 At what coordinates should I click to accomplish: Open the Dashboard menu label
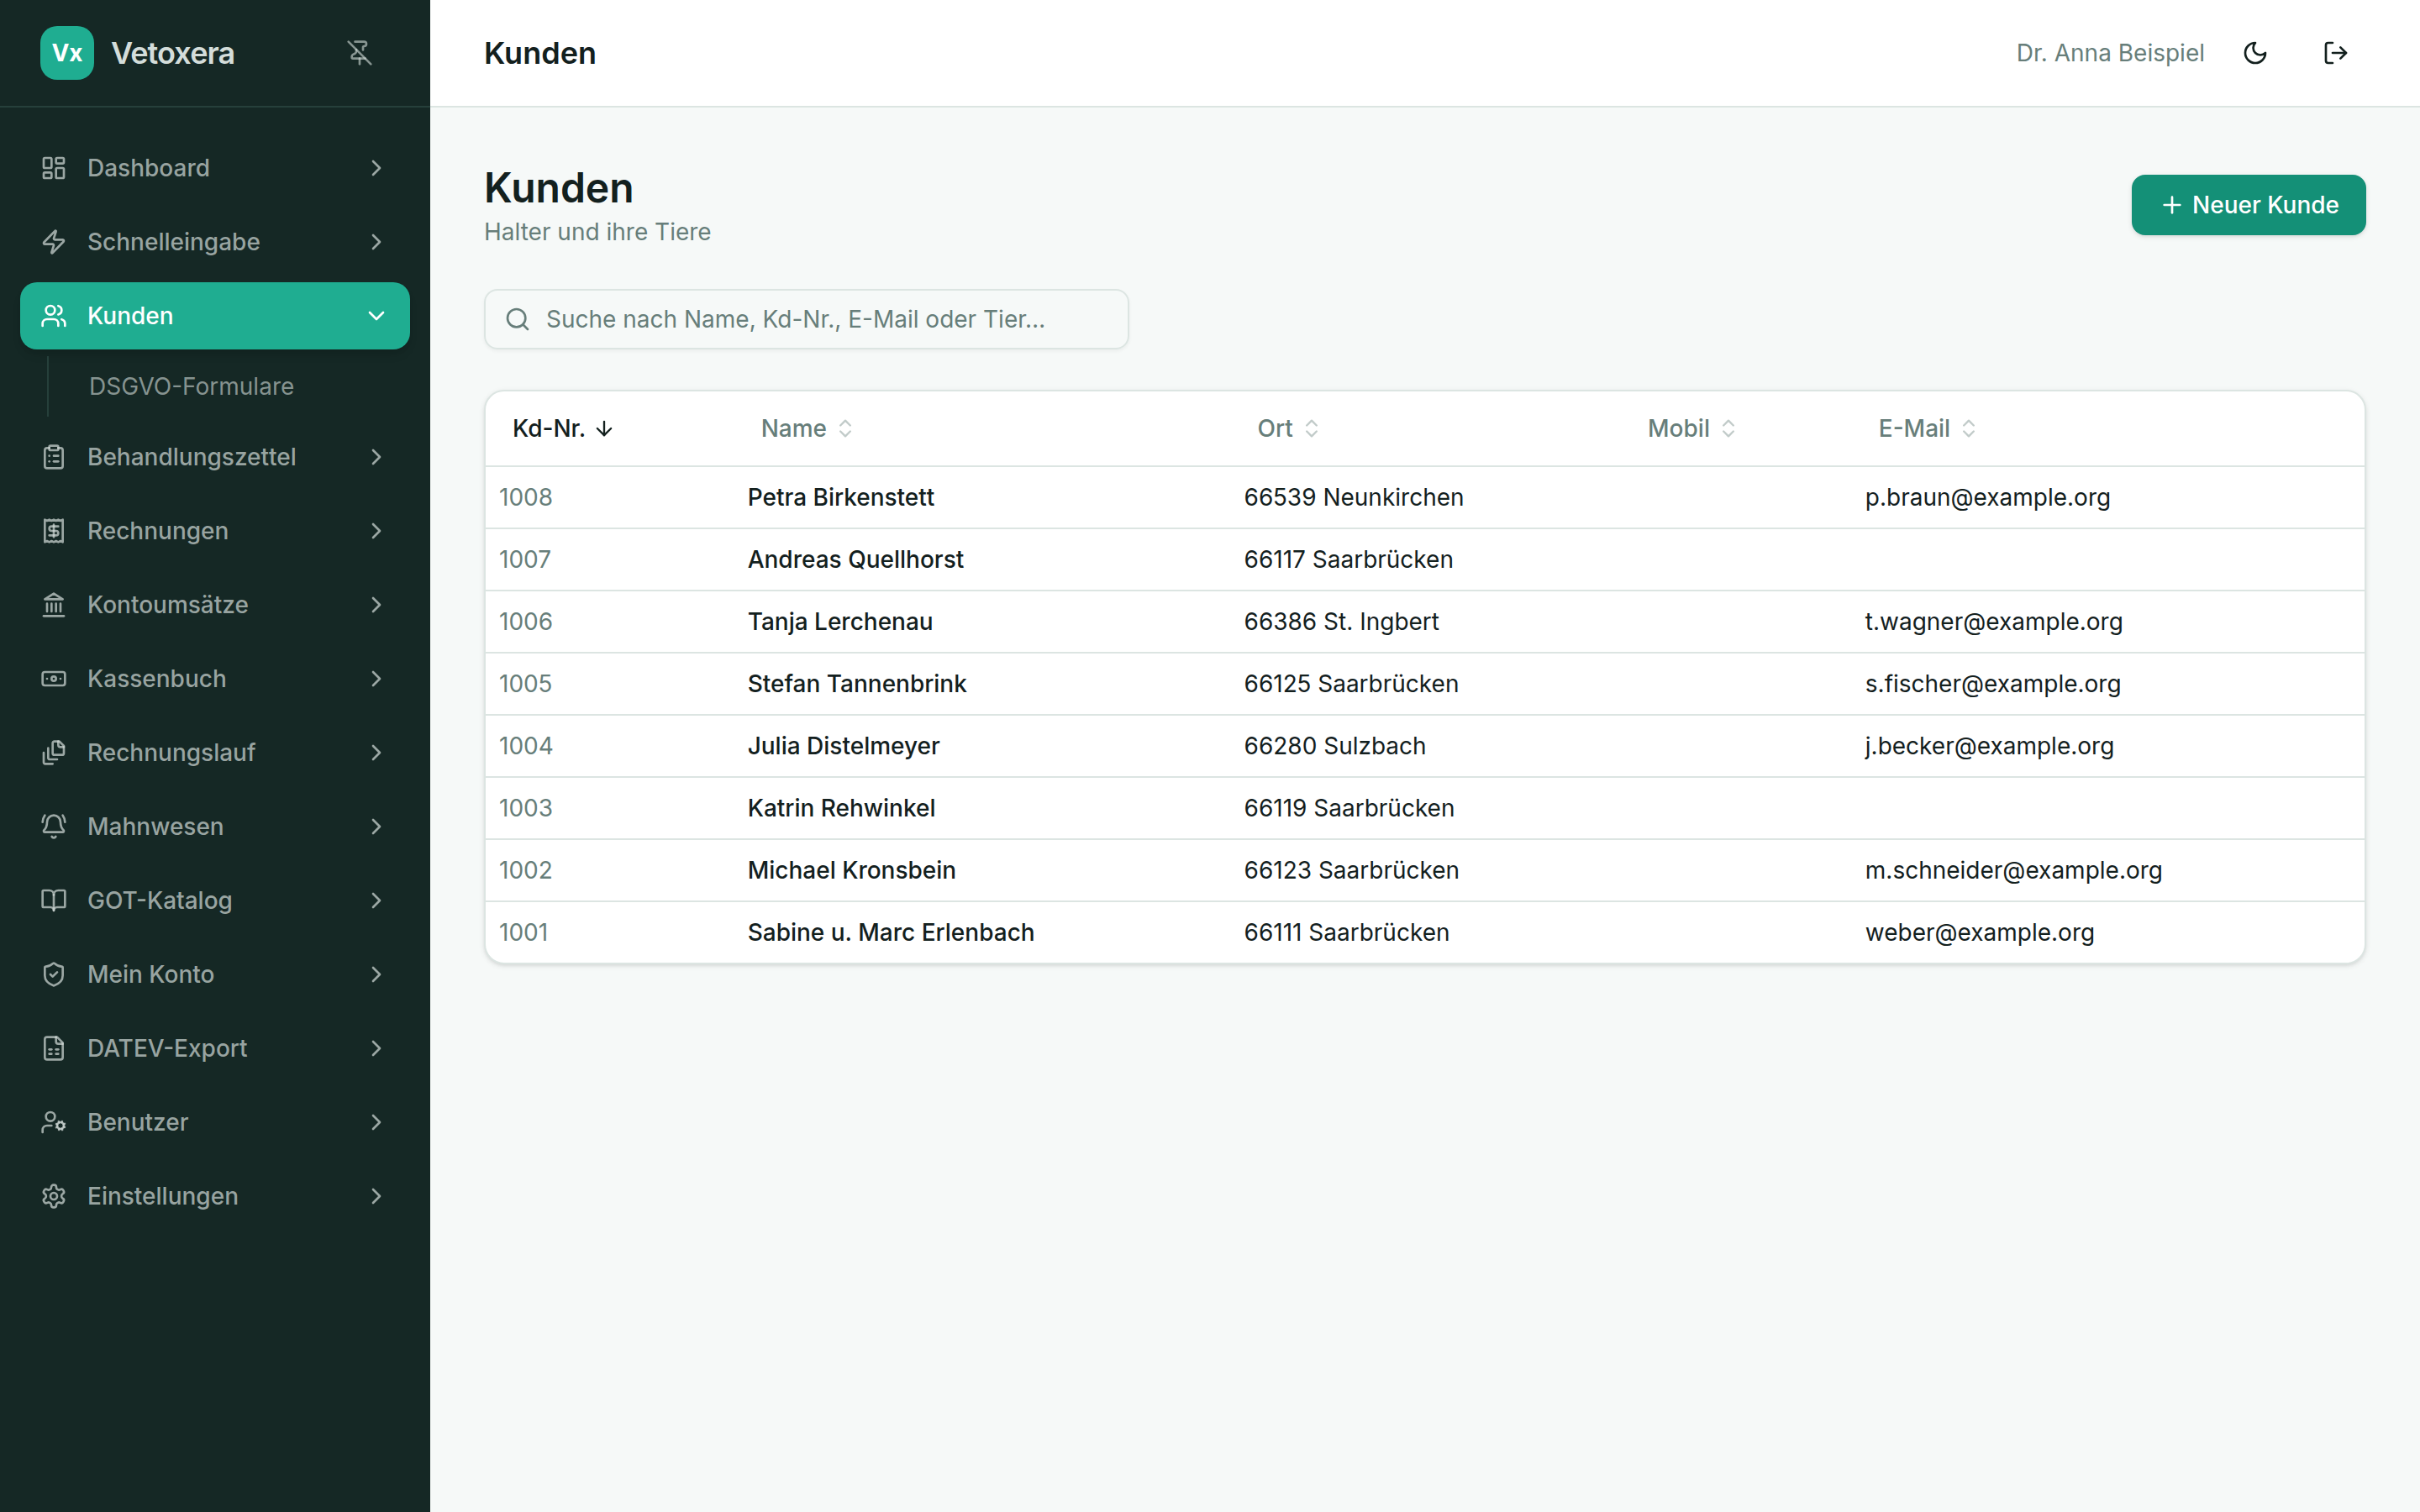[x=148, y=168]
